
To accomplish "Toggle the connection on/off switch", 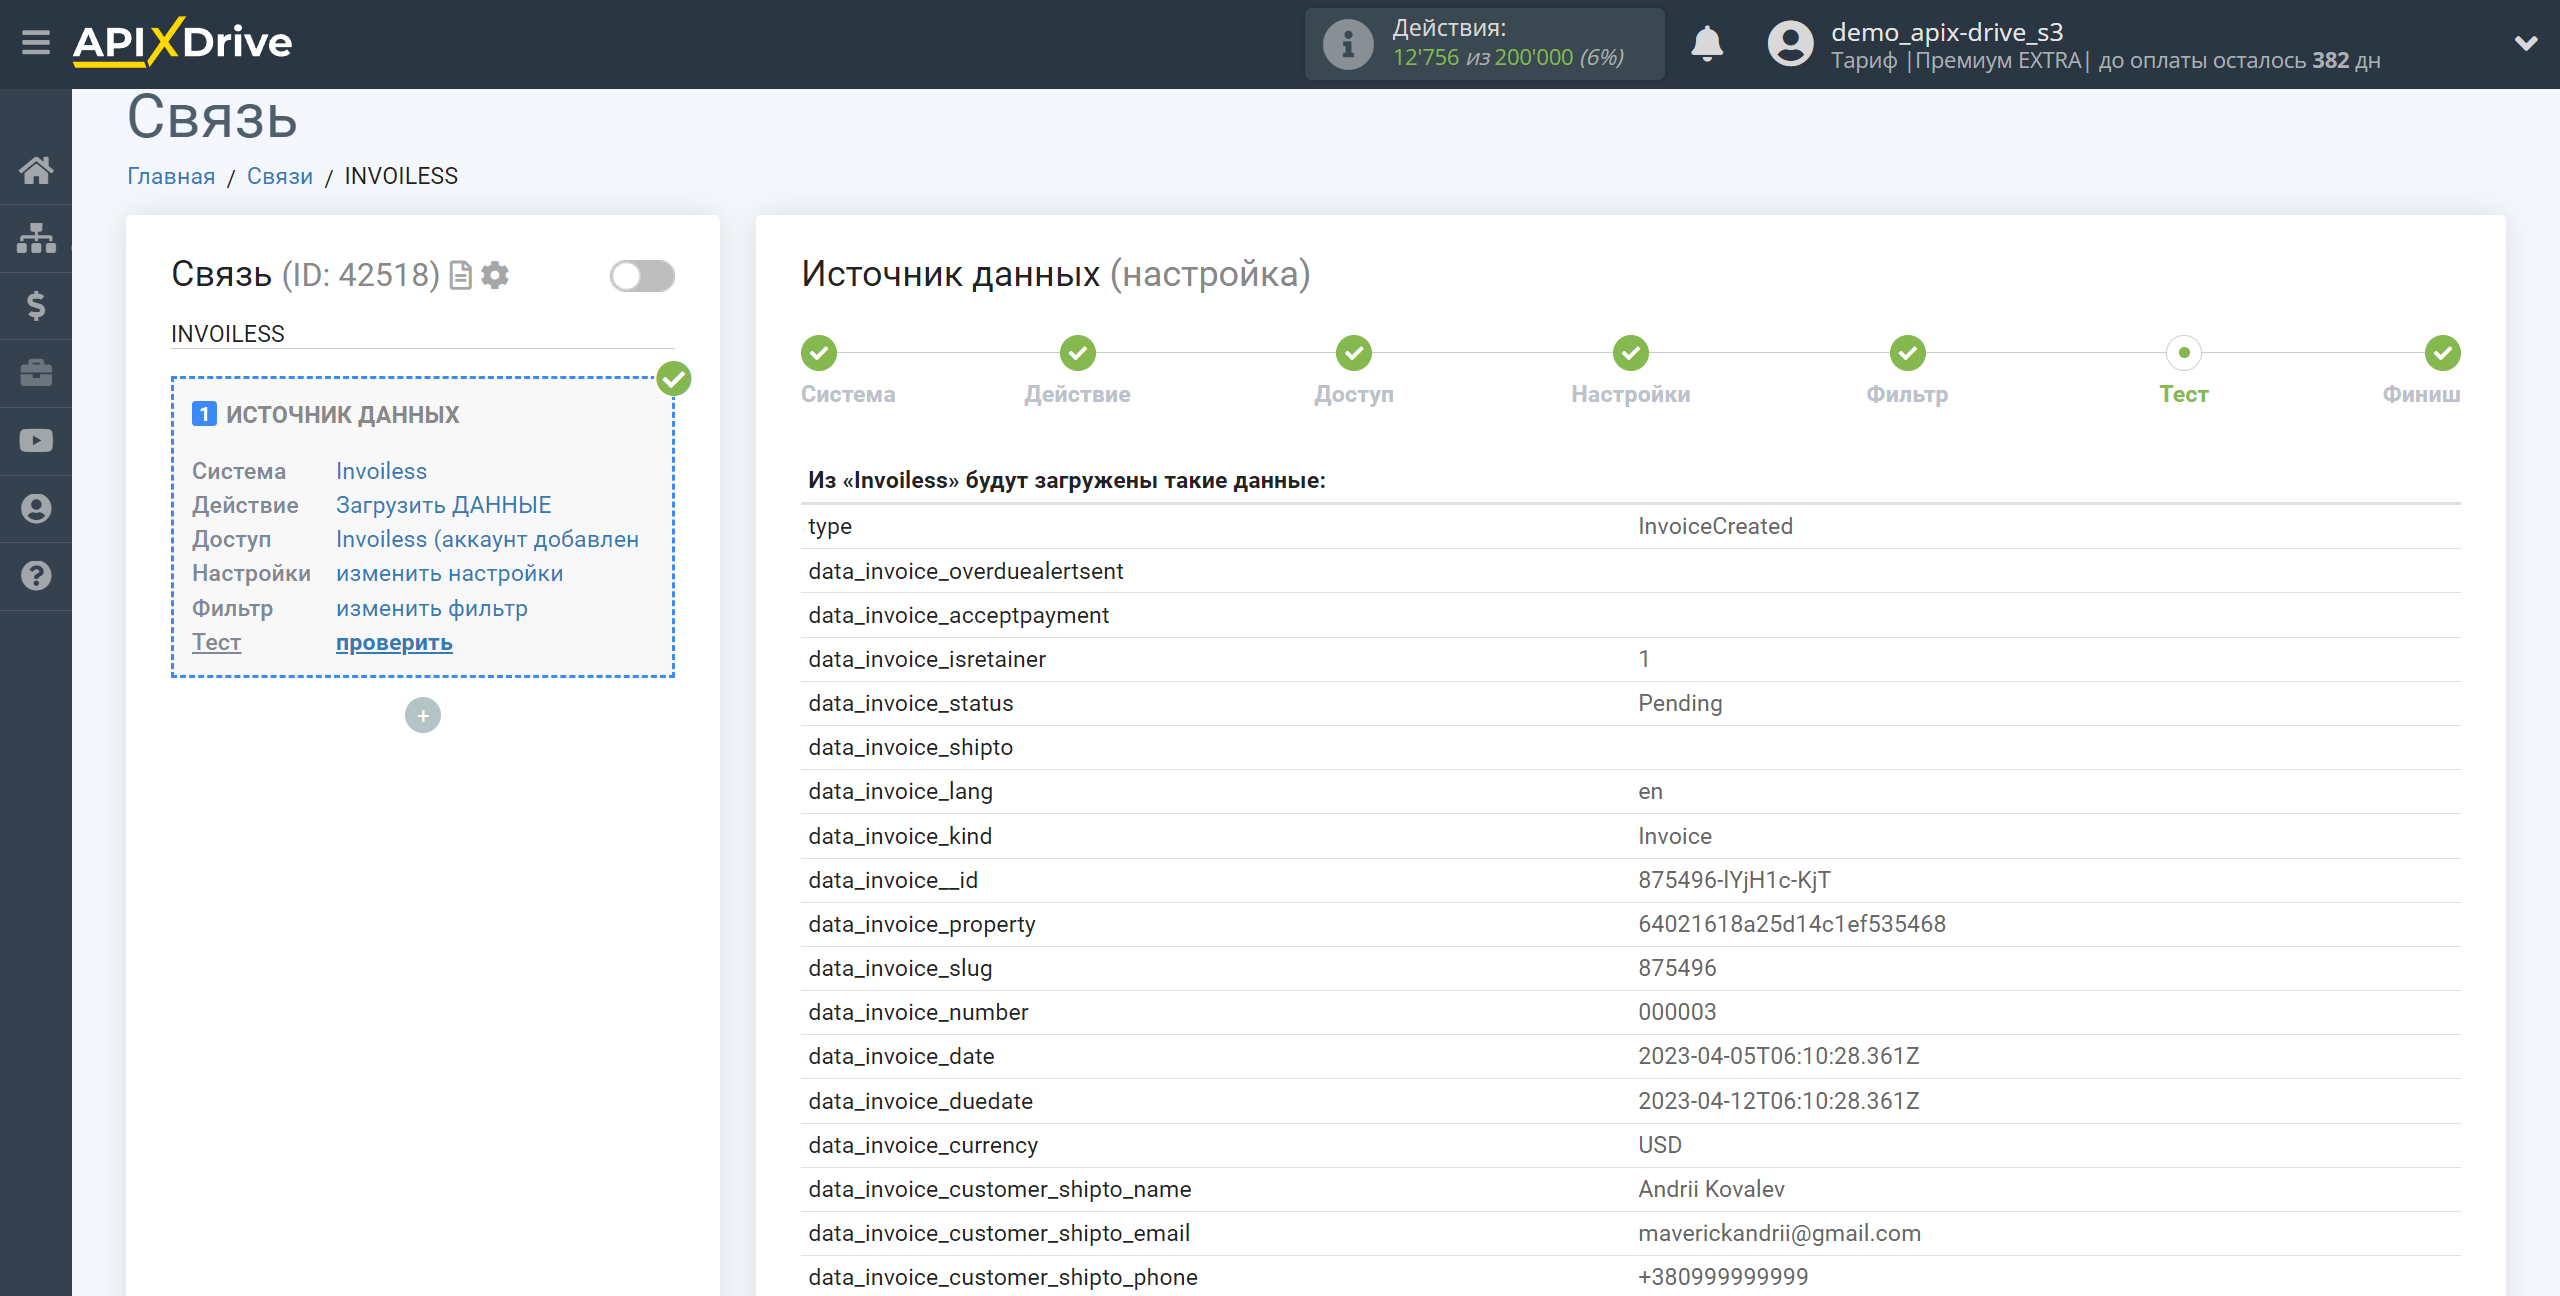I will (642, 276).
